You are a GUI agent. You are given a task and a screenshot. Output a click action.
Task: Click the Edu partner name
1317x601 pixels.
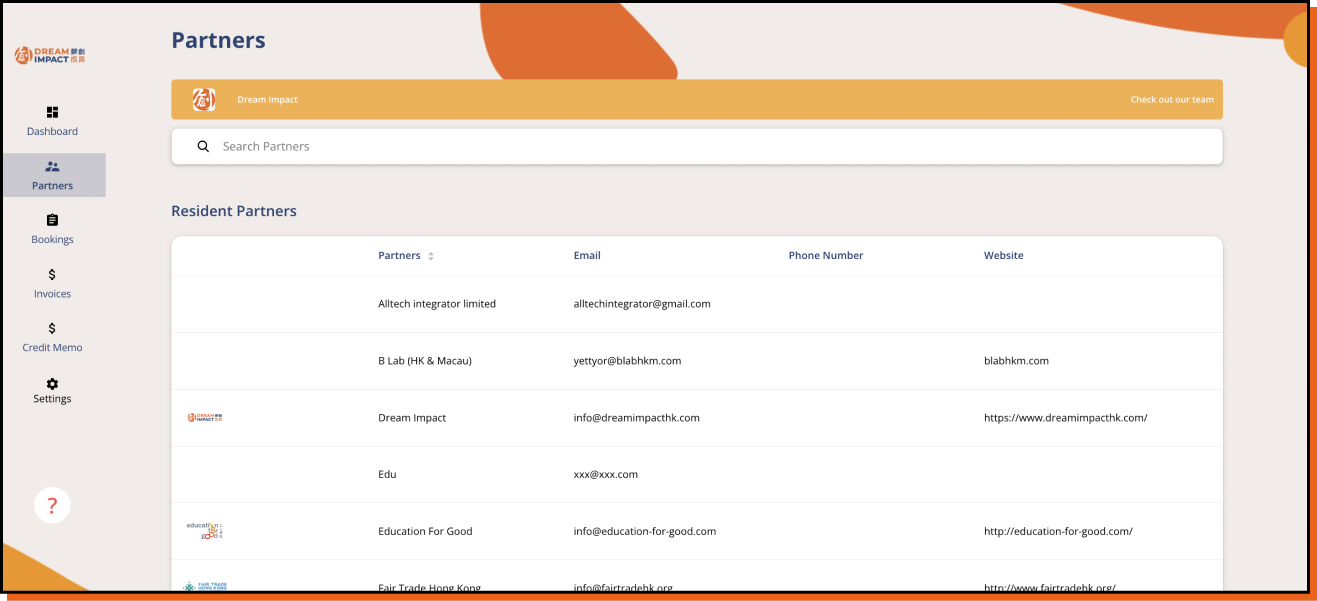click(x=387, y=474)
